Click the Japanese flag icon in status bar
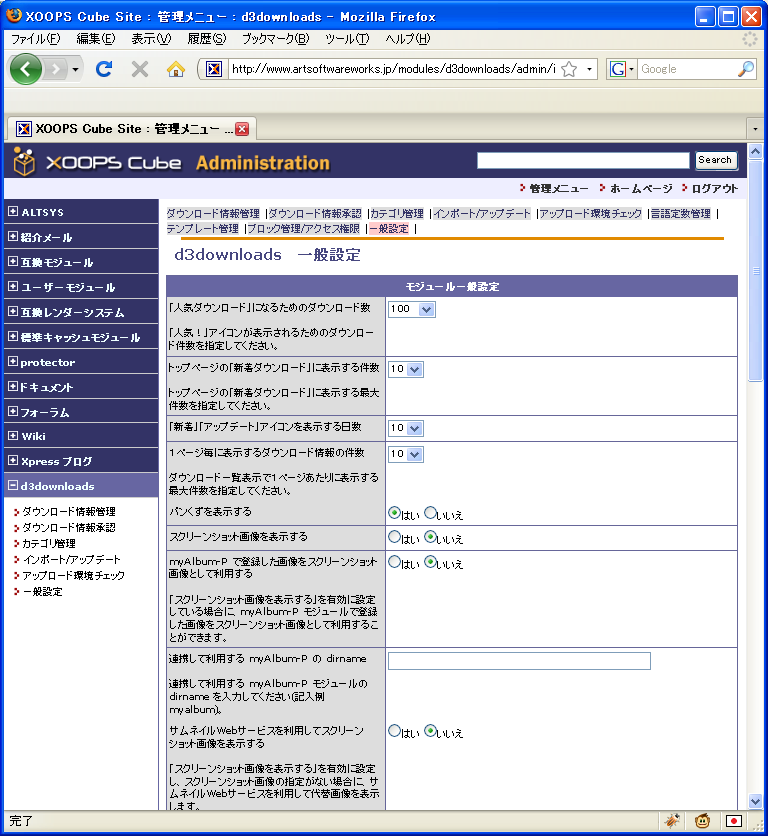The height and width of the screenshot is (836, 768). (734, 821)
